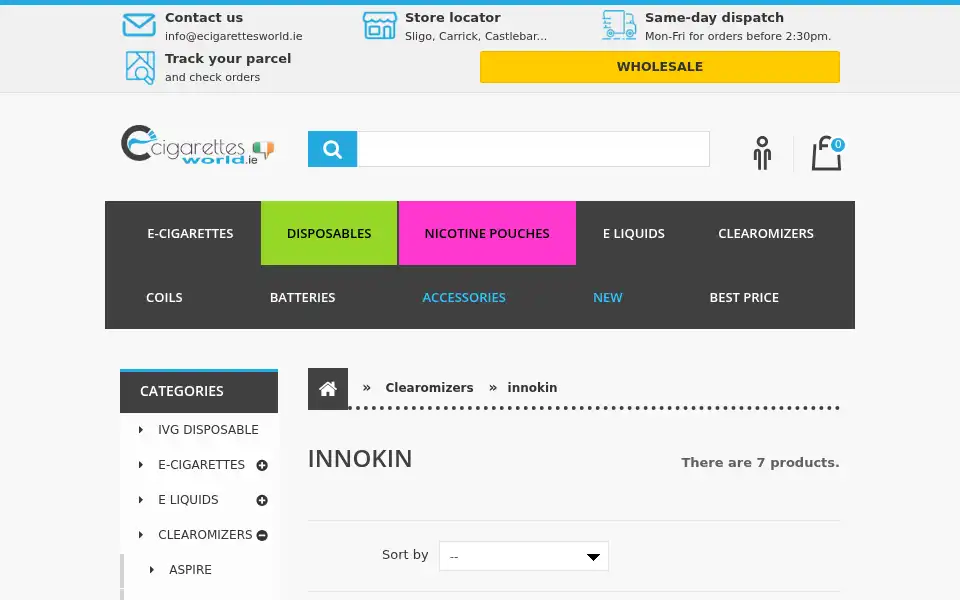The width and height of the screenshot is (960, 600).
Task: Go home via breadcrumb house icon
Action: pos(328,389)
